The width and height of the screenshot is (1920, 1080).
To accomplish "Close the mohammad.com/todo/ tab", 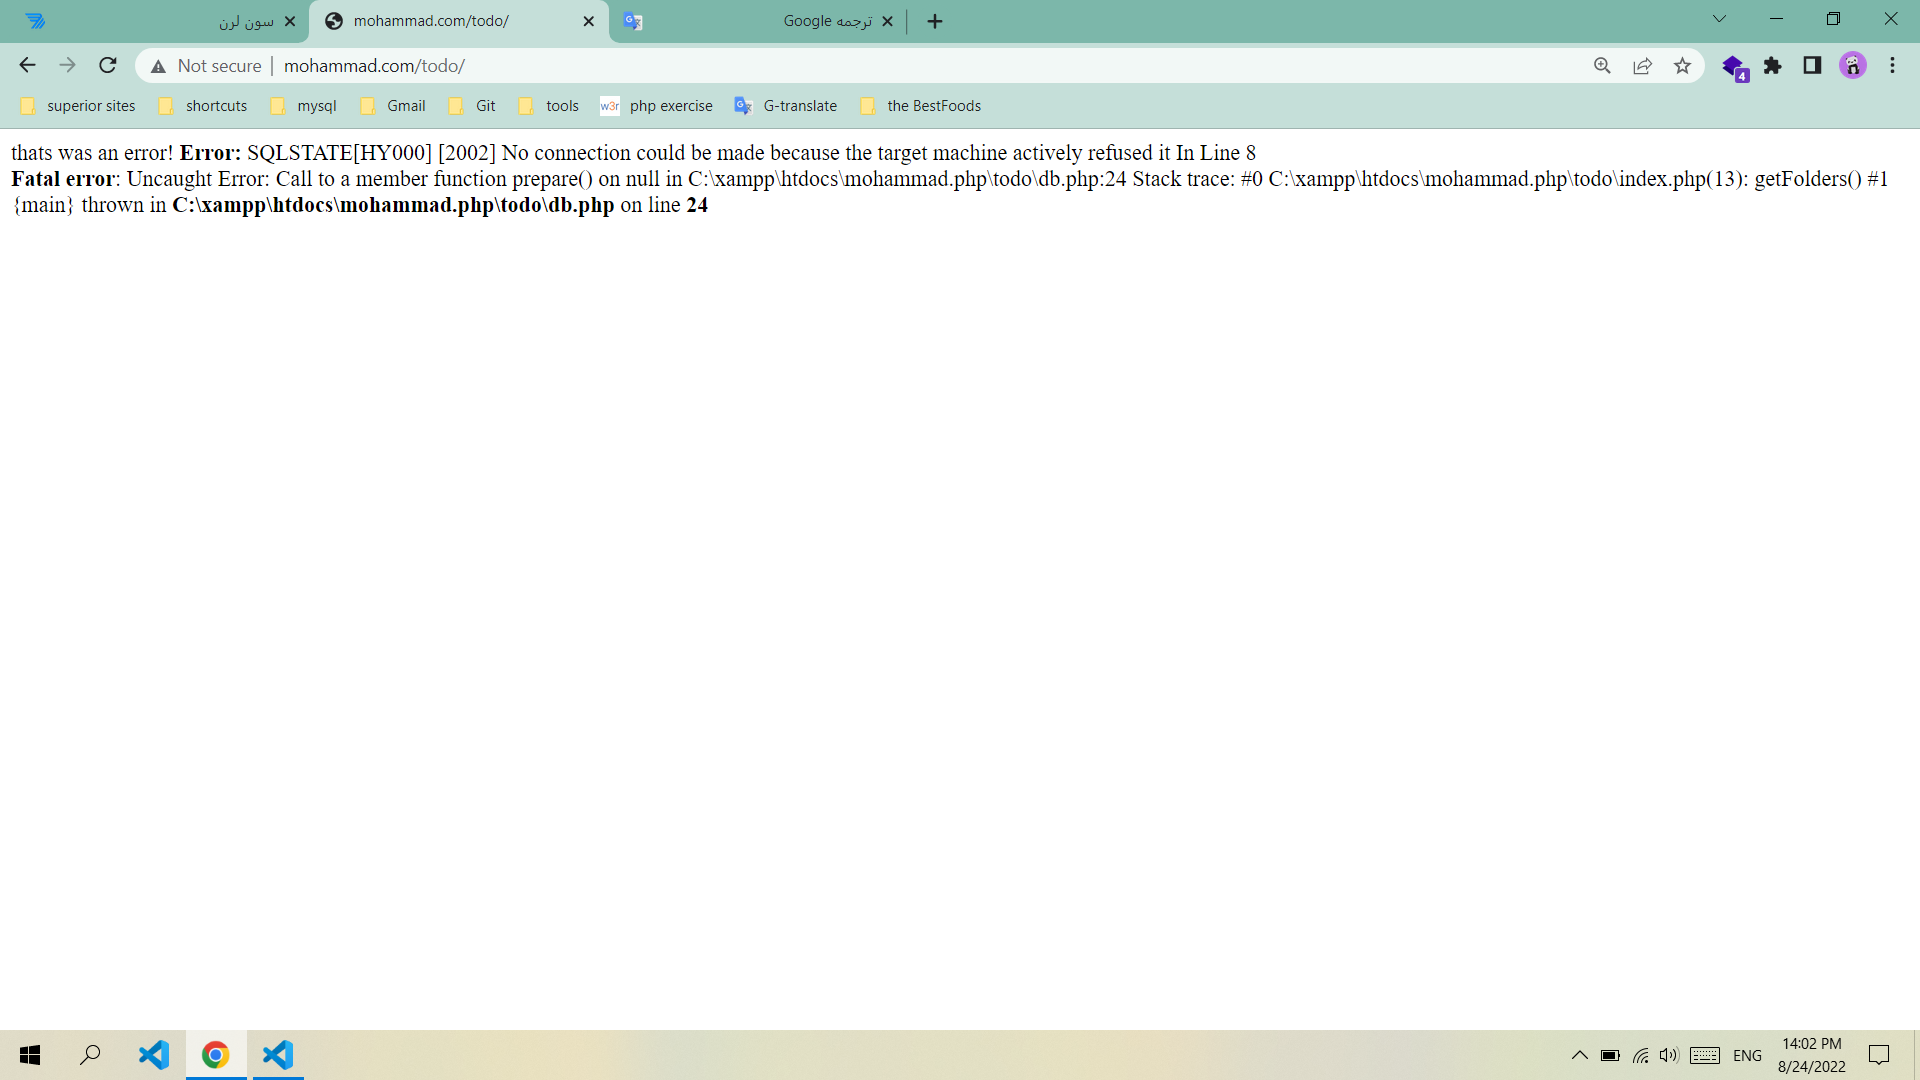I will point(589,21).
